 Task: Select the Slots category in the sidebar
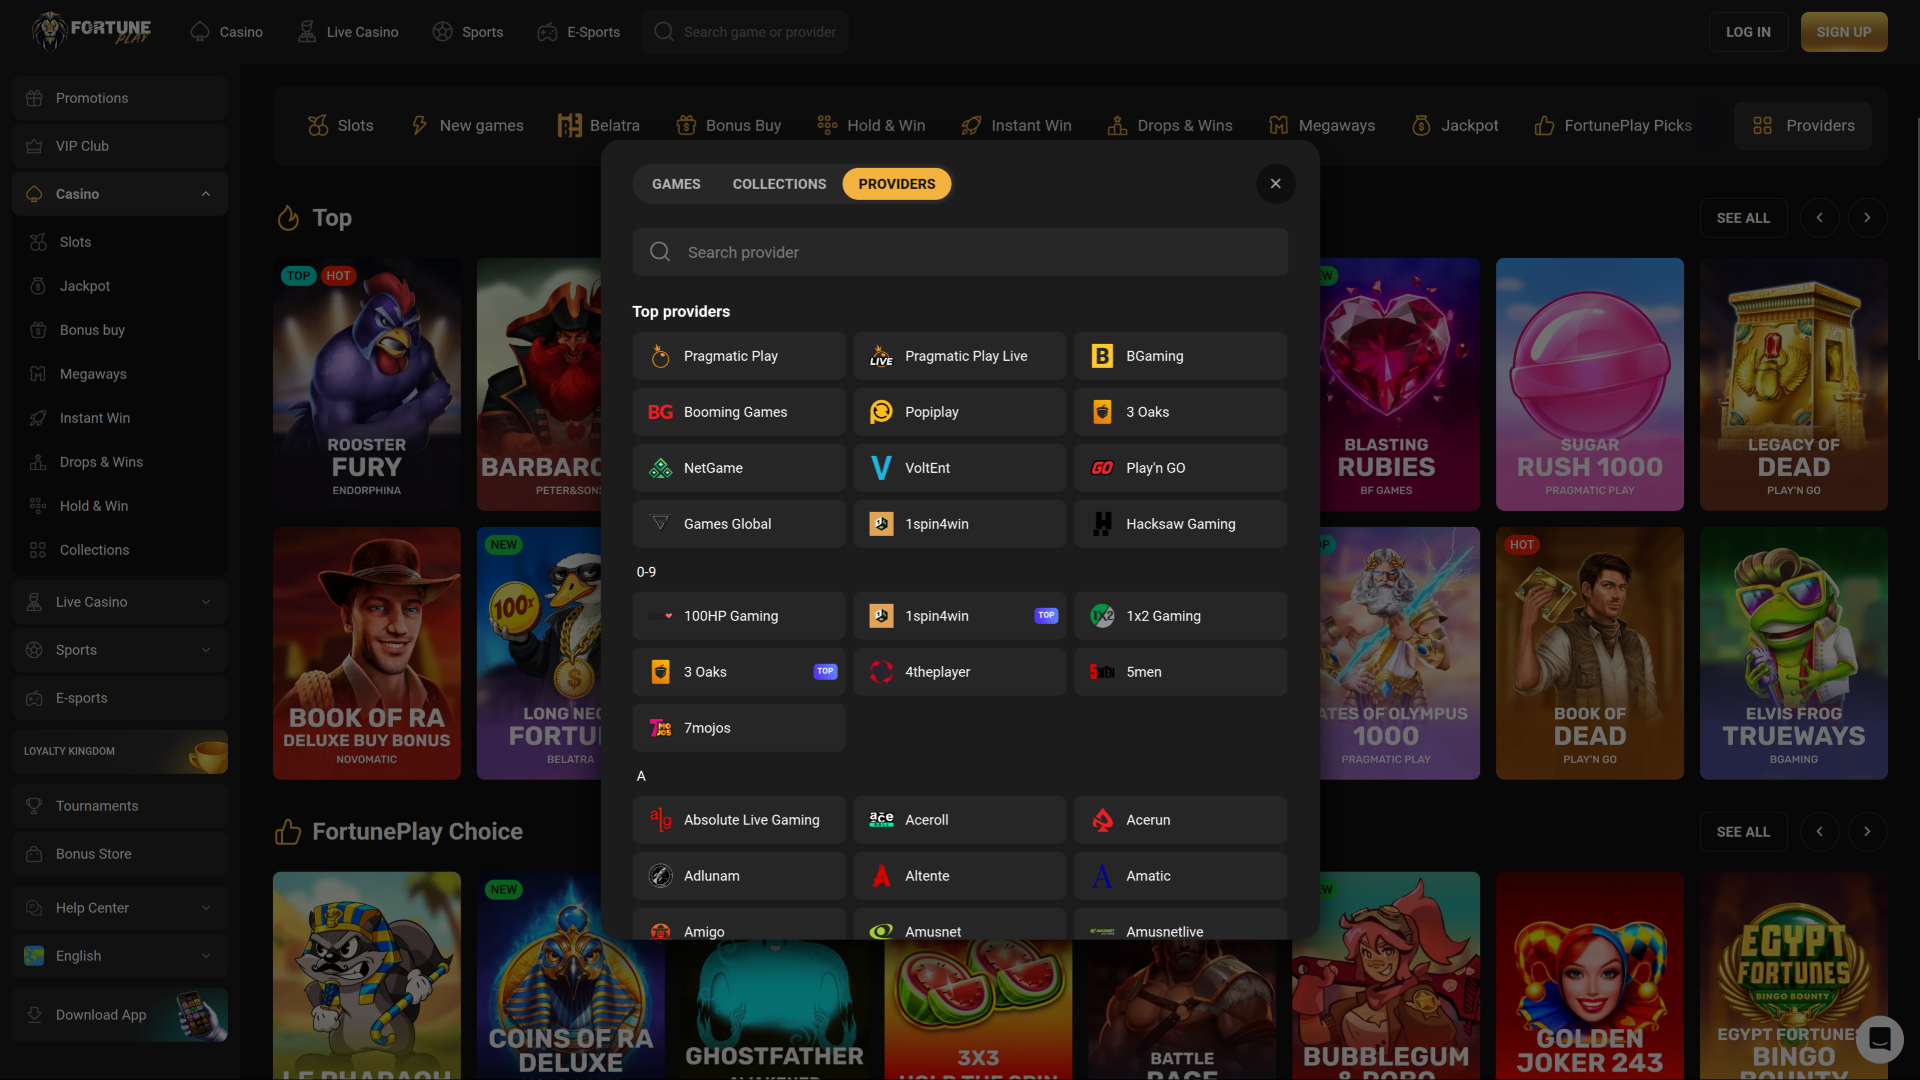tap(74, 241)
